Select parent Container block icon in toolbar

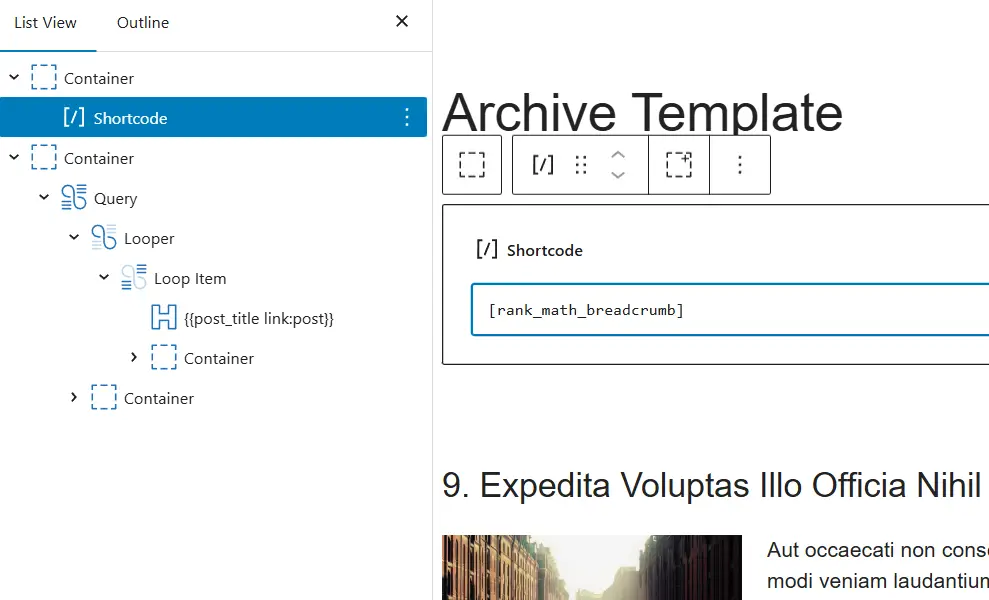[x=471, y=165]
